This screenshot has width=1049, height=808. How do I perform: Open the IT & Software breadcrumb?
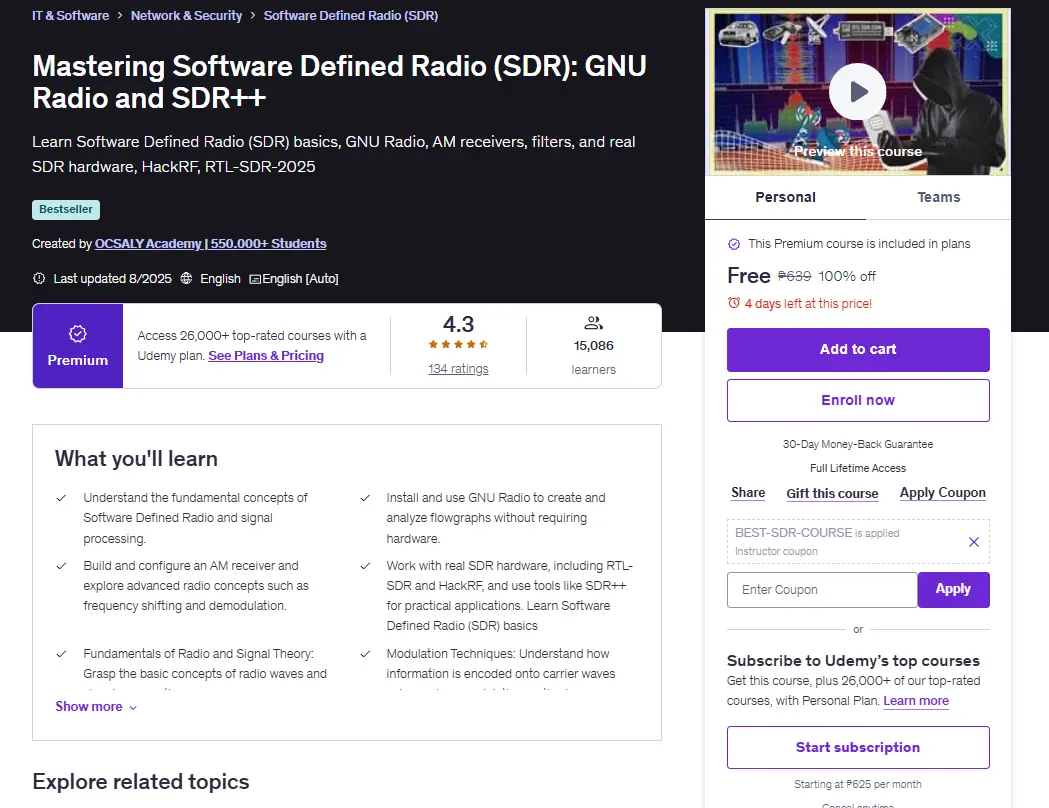tap(70, 15)
